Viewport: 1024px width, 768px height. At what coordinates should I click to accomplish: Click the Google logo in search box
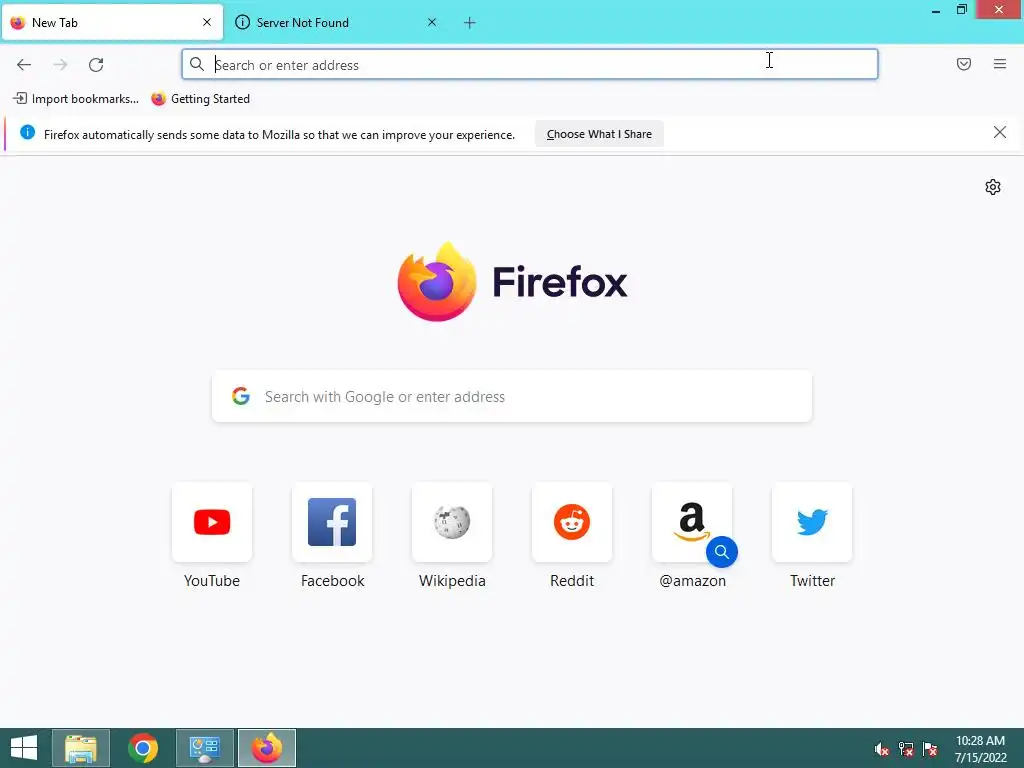click(241, 396)
